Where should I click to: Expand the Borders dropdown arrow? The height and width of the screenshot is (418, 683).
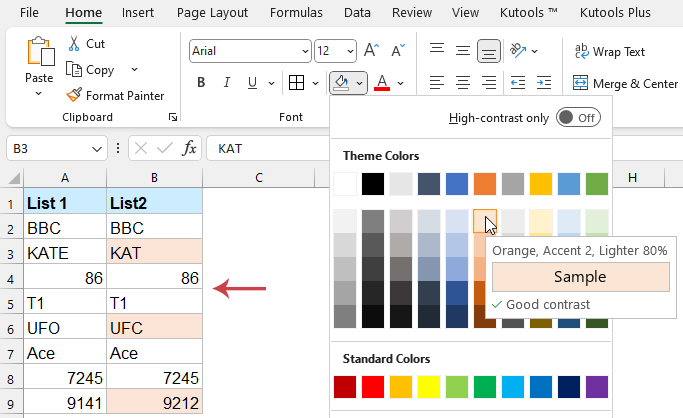tap(315, 83)
